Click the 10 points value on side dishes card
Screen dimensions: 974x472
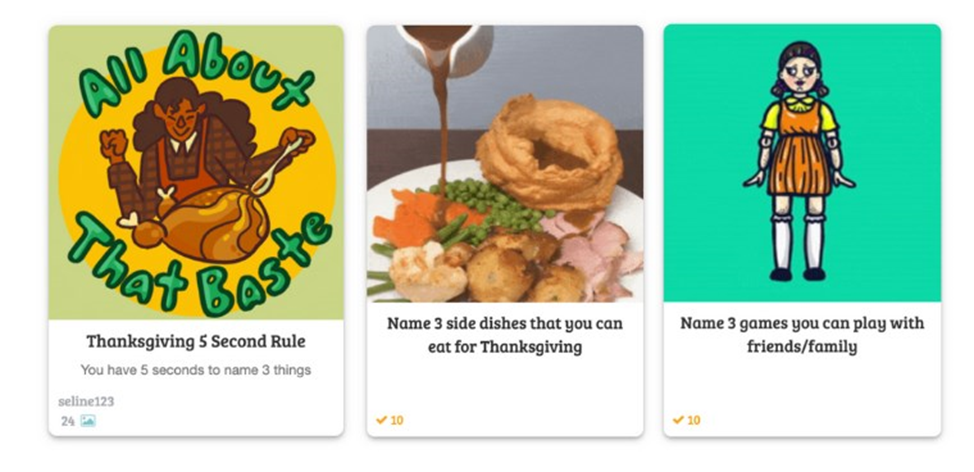[397, 420]
